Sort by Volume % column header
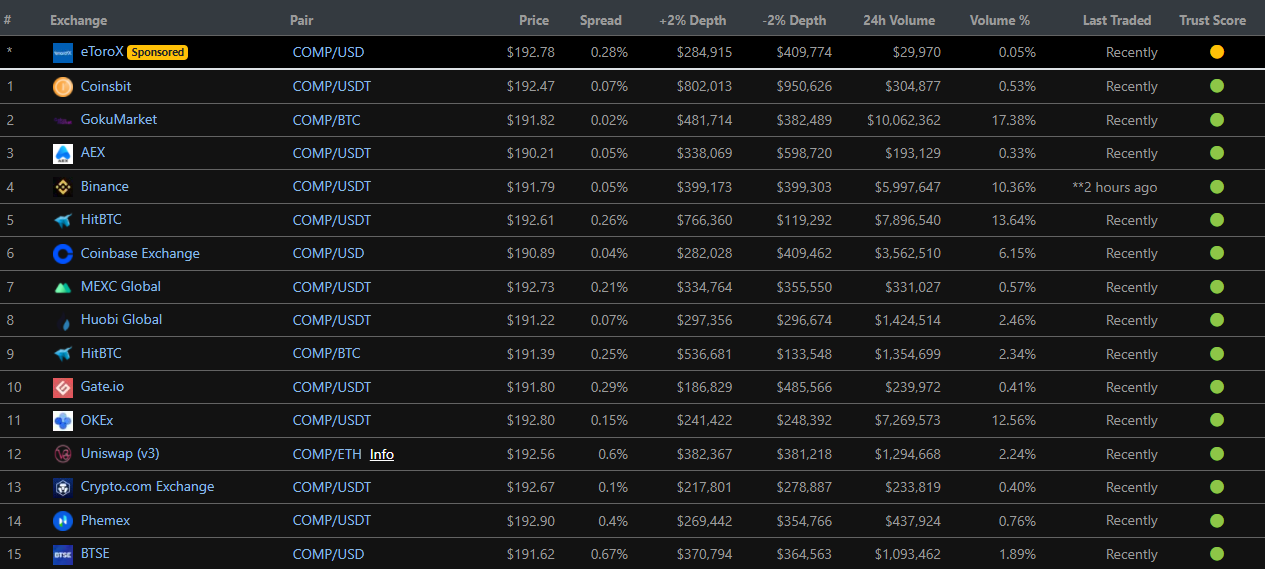Image resolution: width=1265 pixels, height=569 pixels. [1000, 20]
